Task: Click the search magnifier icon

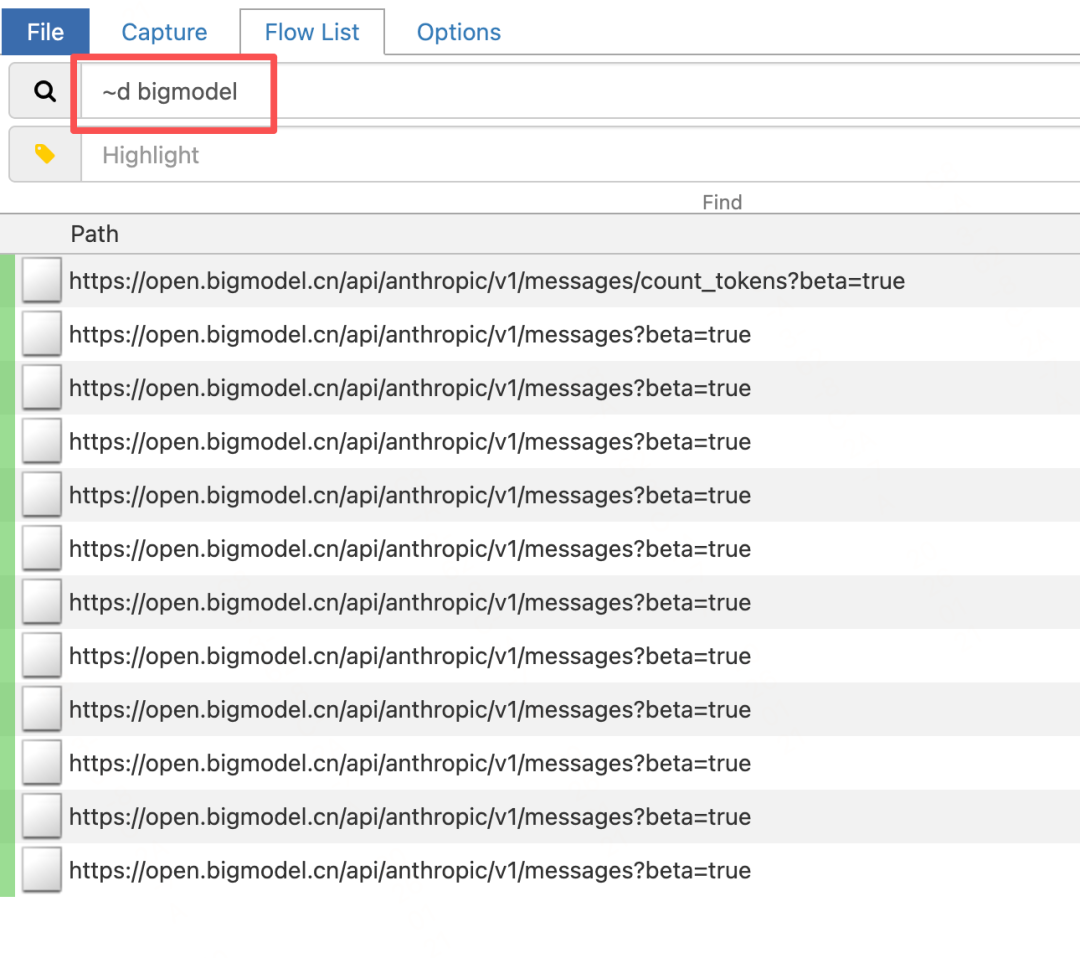Action: tap(45, 92)
